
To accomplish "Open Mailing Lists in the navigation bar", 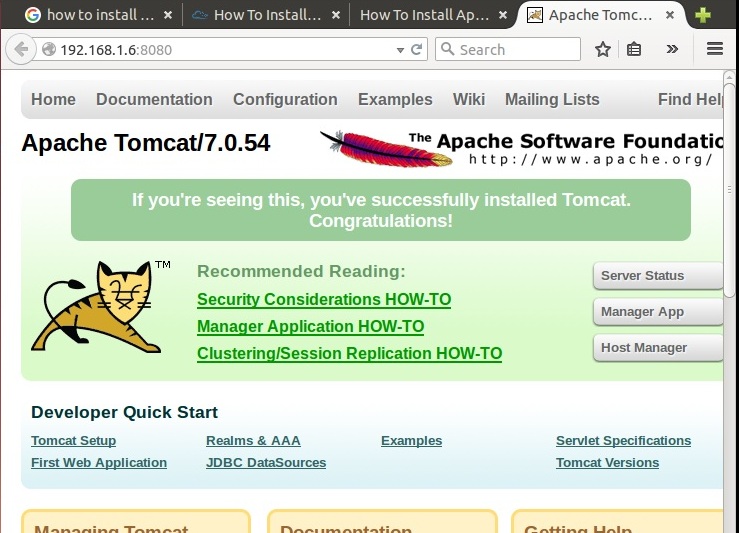I will coord(552,99).
